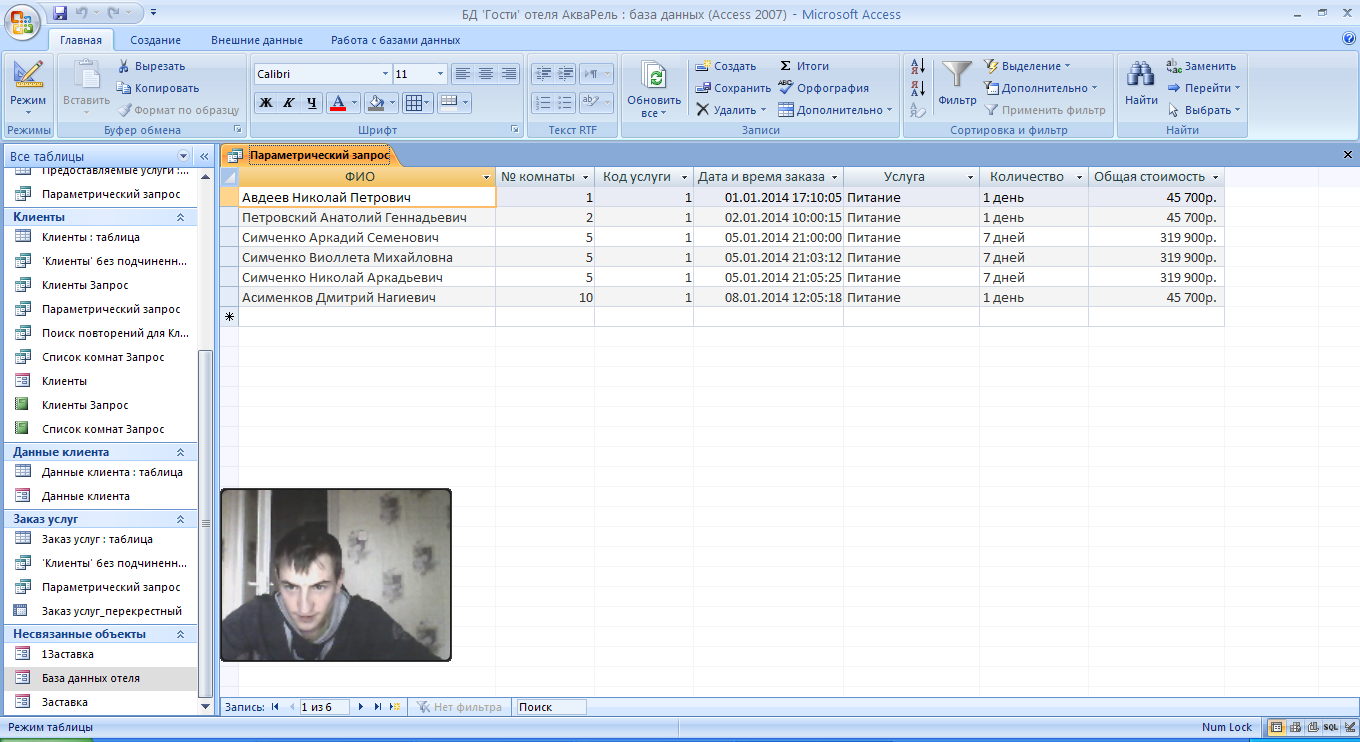Select cell Авдеев Николай Петрович
This screenshot has width=1360, height=742.
pyautogui.click(x=367, y=197)
